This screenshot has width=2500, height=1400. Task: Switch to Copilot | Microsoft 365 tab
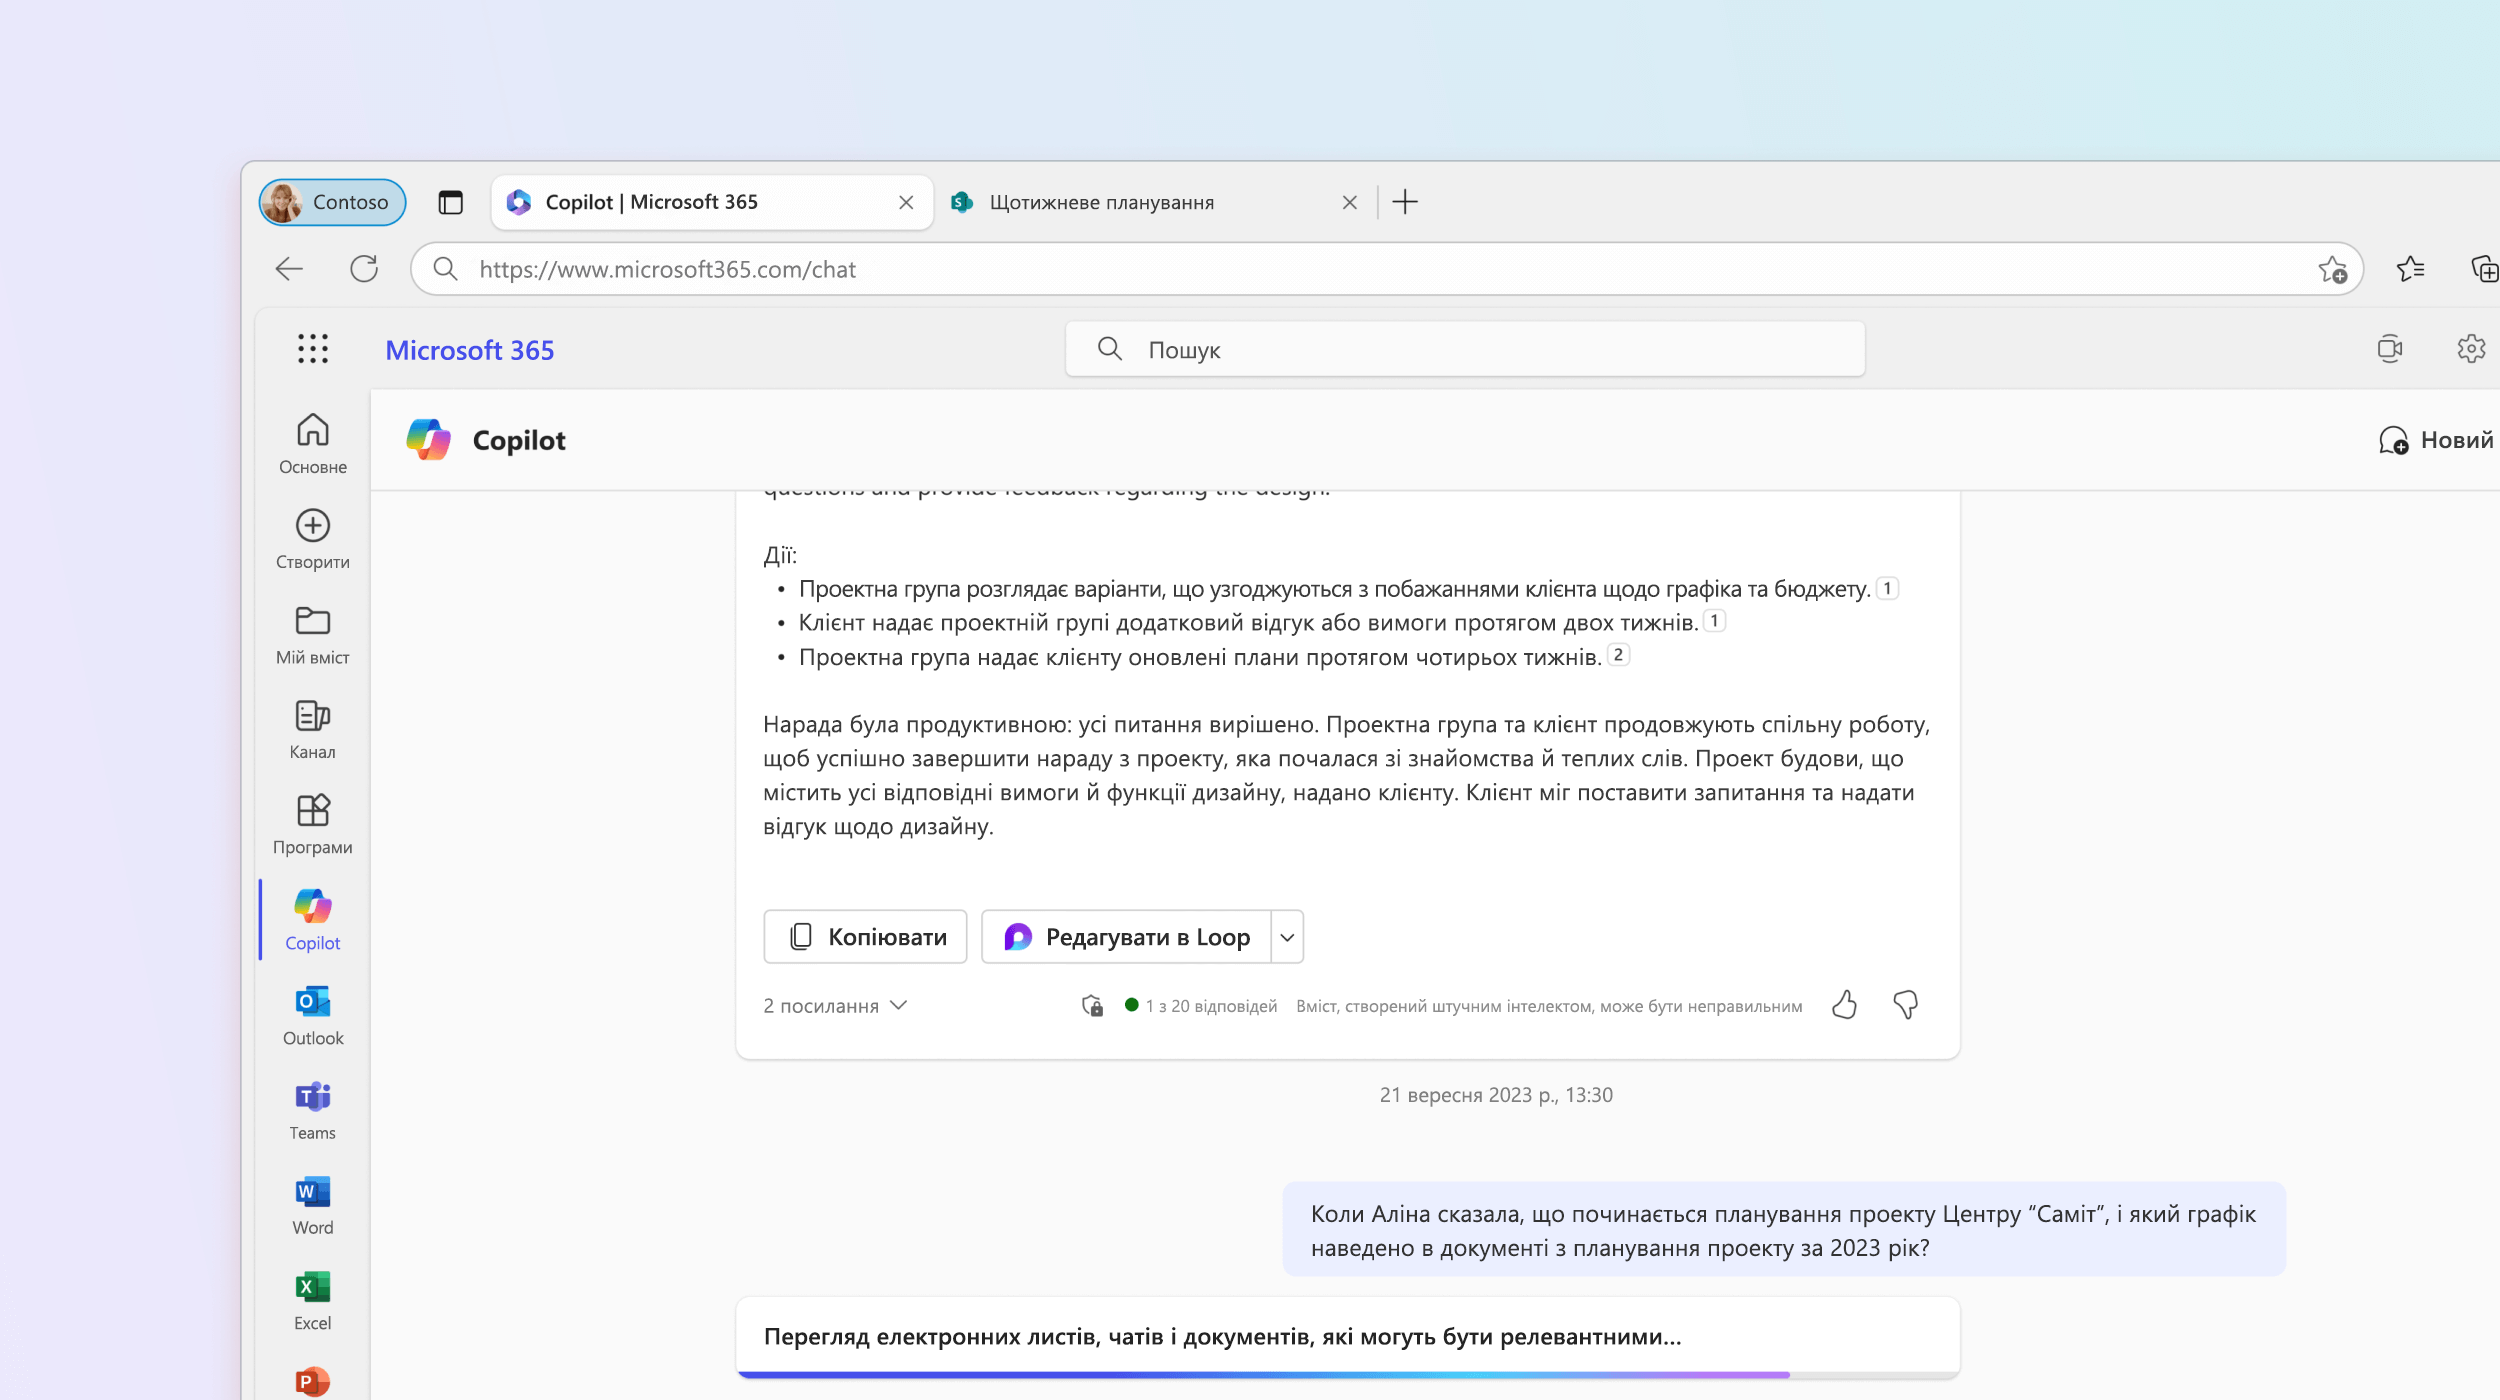tap(712, 202)
